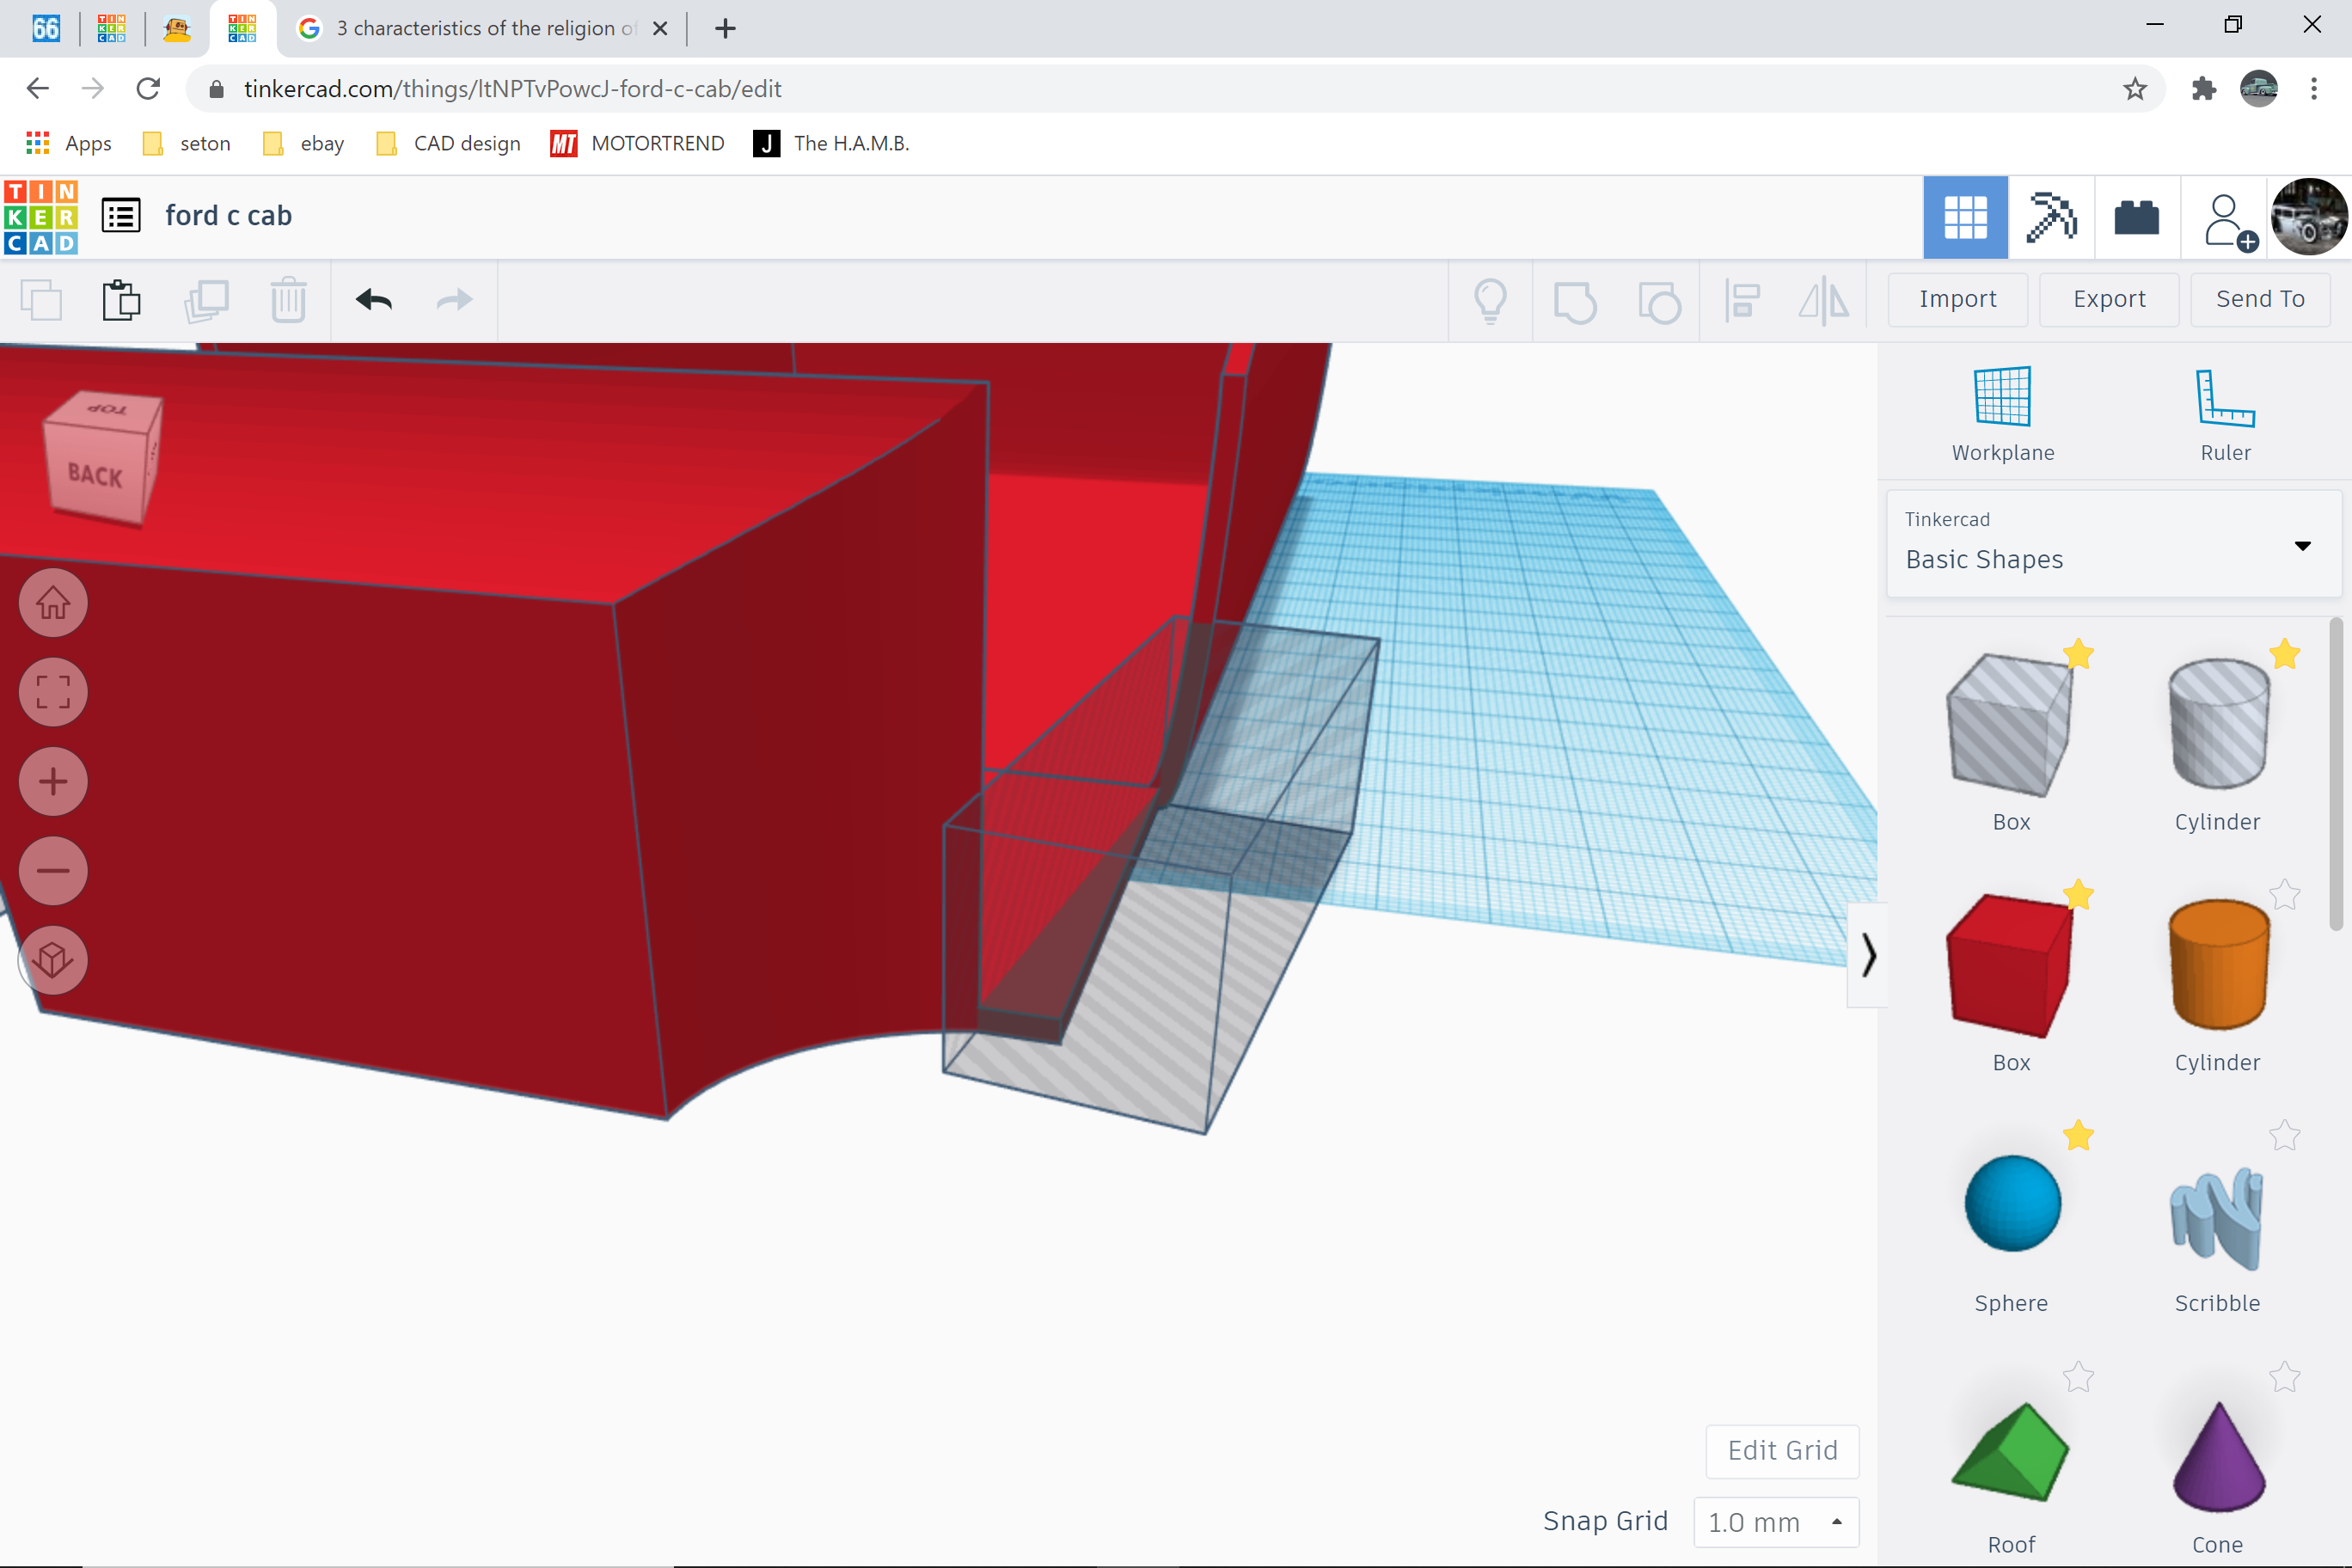Open the Tinkercad user profile avatar

2308,218
